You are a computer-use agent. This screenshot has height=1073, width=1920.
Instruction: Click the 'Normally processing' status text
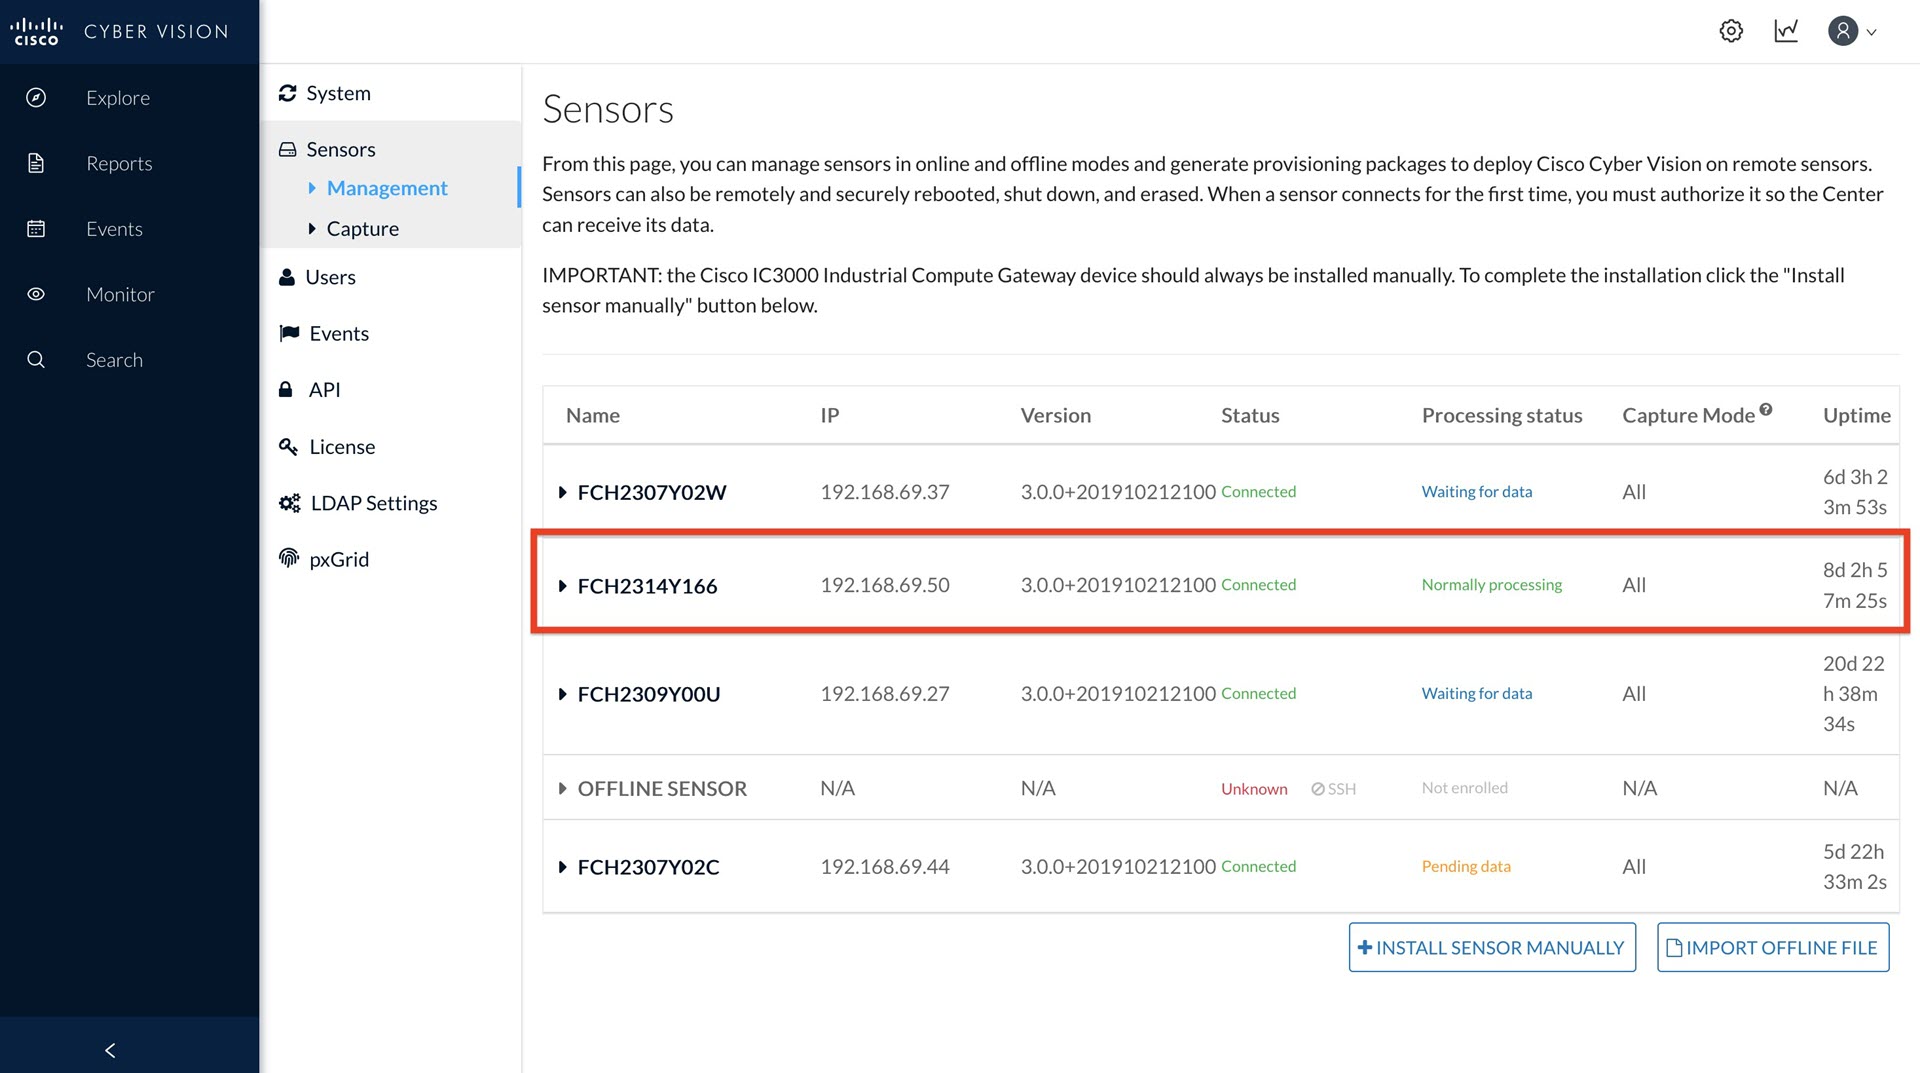click(1492, 585)
